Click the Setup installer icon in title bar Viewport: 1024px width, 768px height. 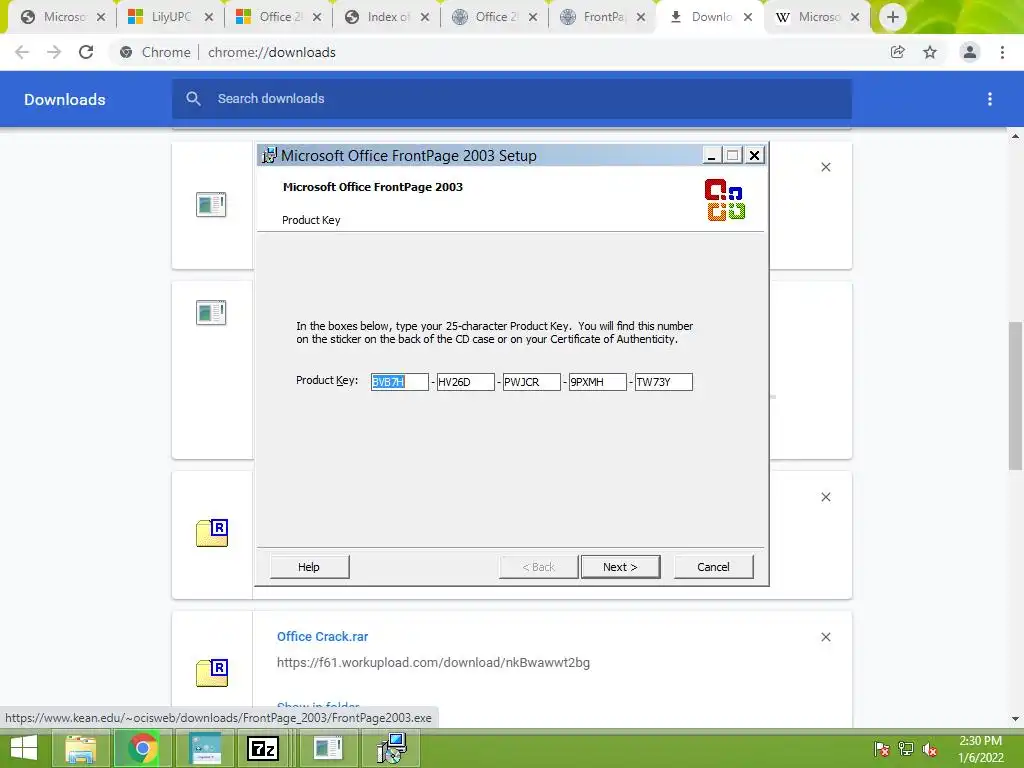[269, 155]
